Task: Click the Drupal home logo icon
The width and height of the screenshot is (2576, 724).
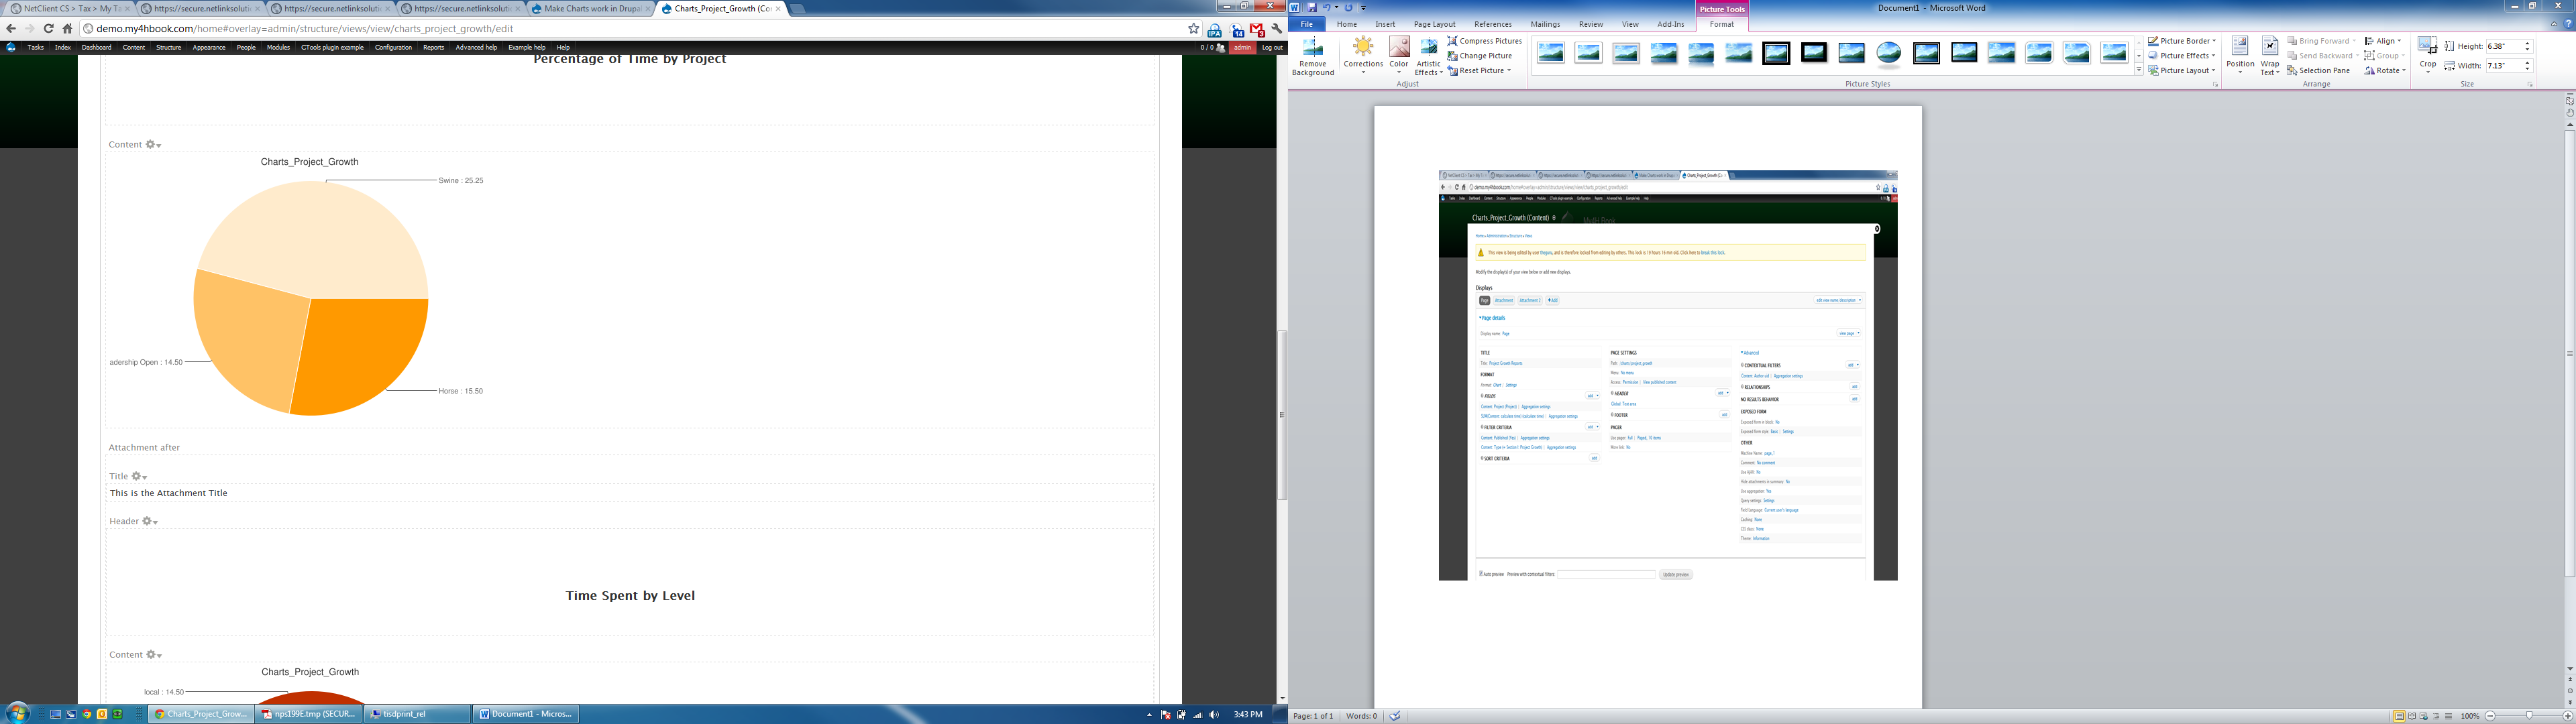Action: (x=11, y=47)
